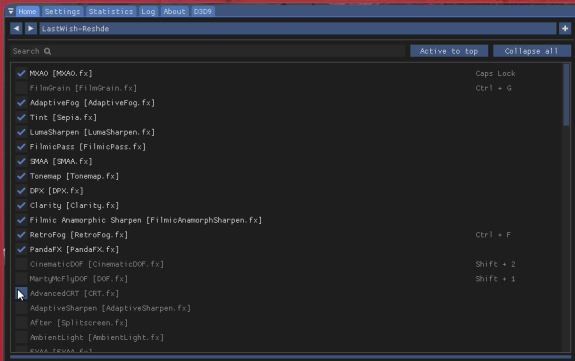Open the D3D9 tab
575x361 pixels.
[202, 11]
